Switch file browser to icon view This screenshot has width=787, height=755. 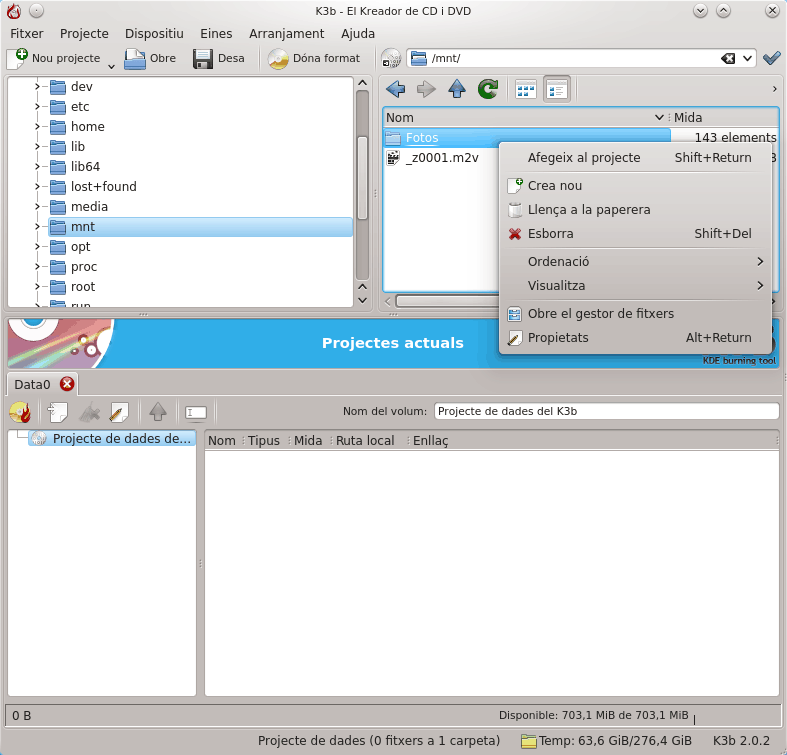click(x=526, y=89)
